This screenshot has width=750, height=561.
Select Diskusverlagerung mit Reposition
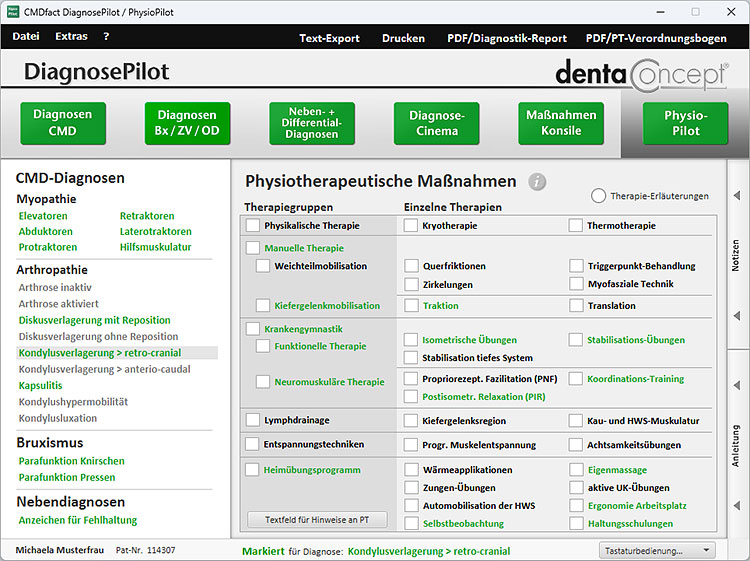[94, 320]
